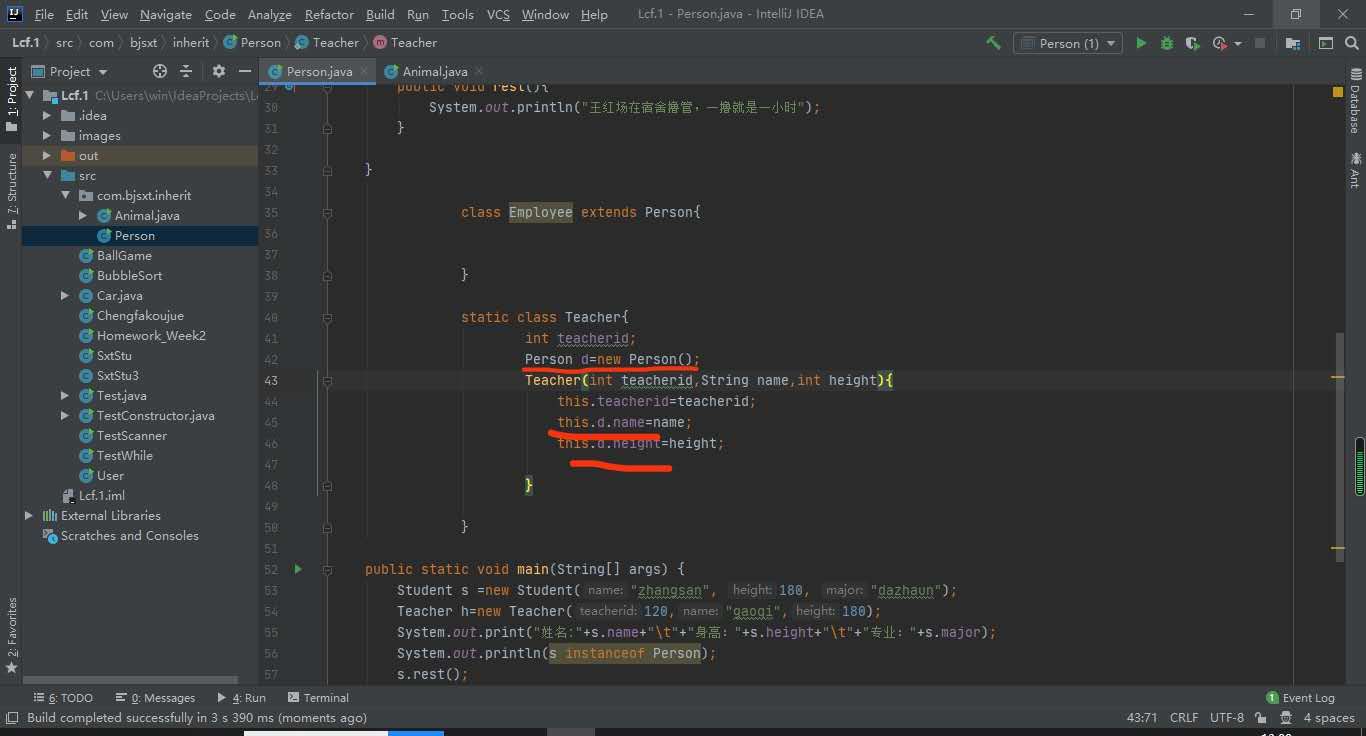The width and height of the screenshot is (1366, 736).
Task: Click cursor position 43:71 in status bar
Action: [x=1143, y=717]
